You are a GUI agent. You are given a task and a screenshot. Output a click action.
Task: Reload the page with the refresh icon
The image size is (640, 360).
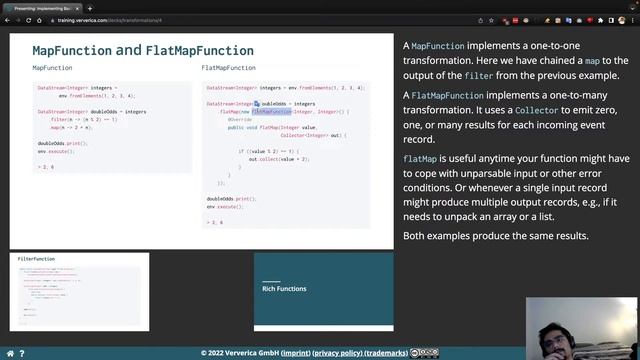point(29,20)
